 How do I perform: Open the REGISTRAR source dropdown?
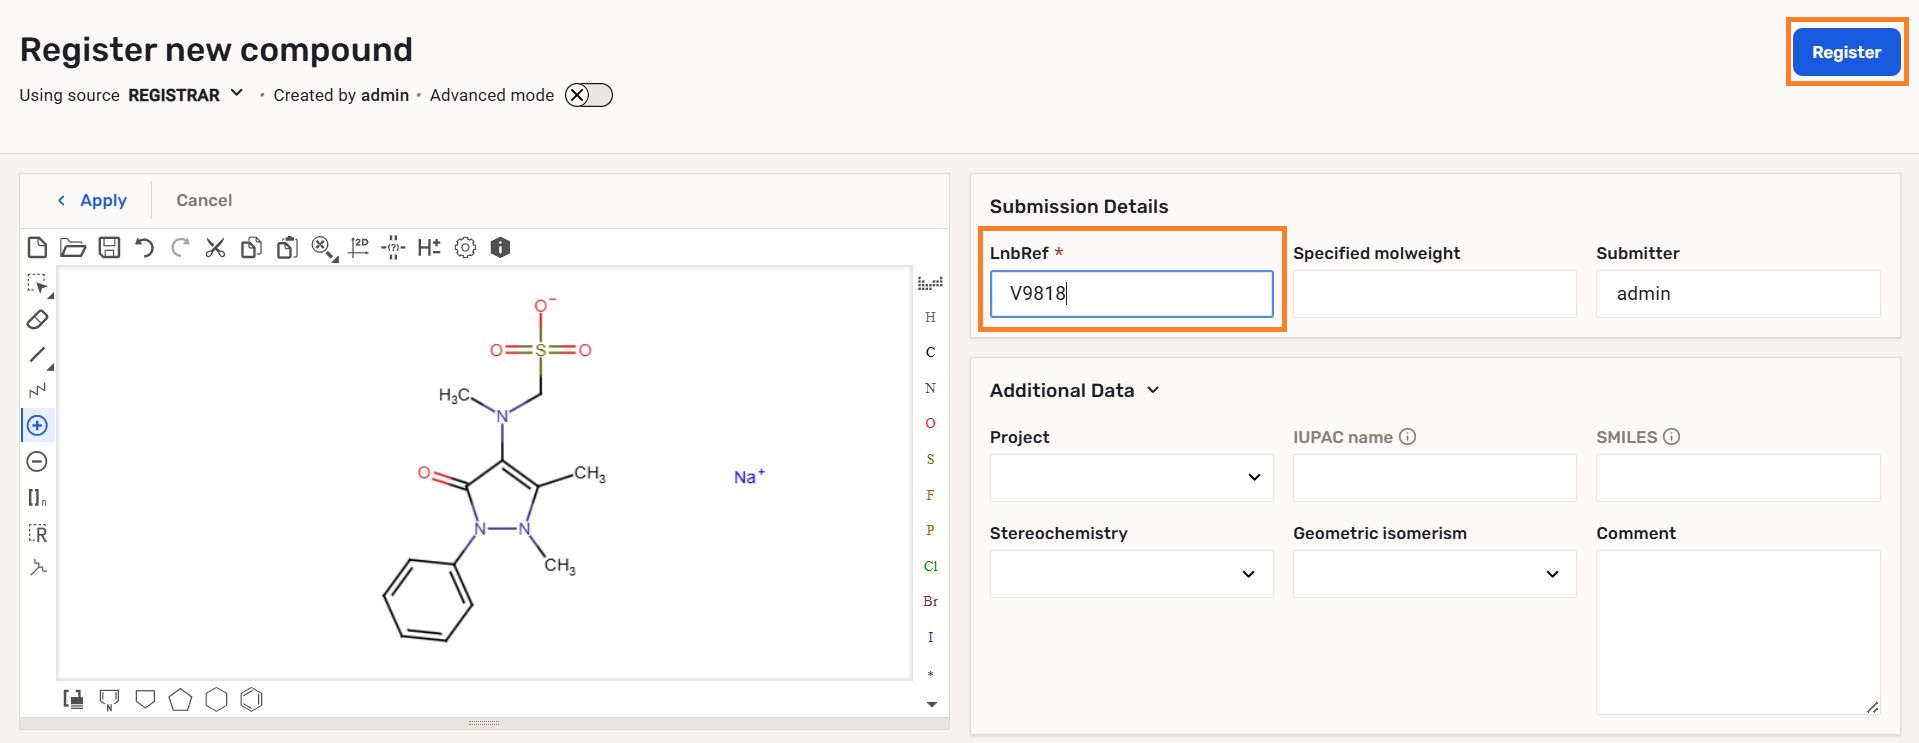tap(185, 95)
